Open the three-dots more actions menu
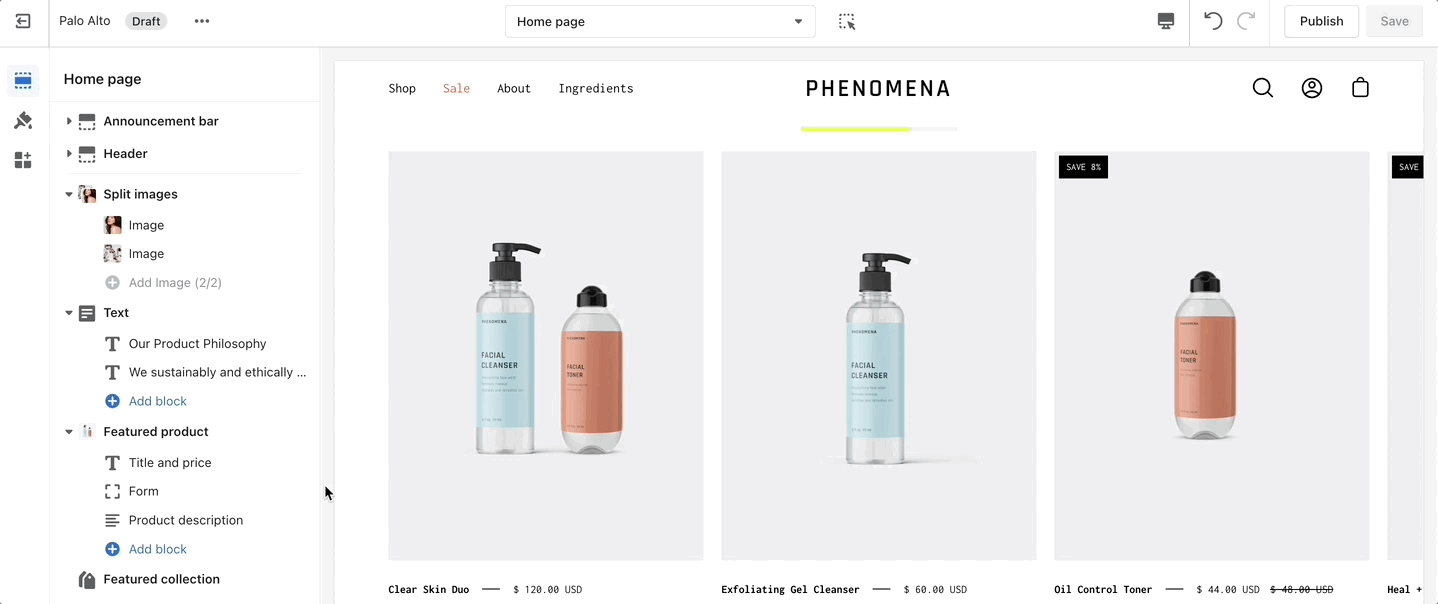 202,21
